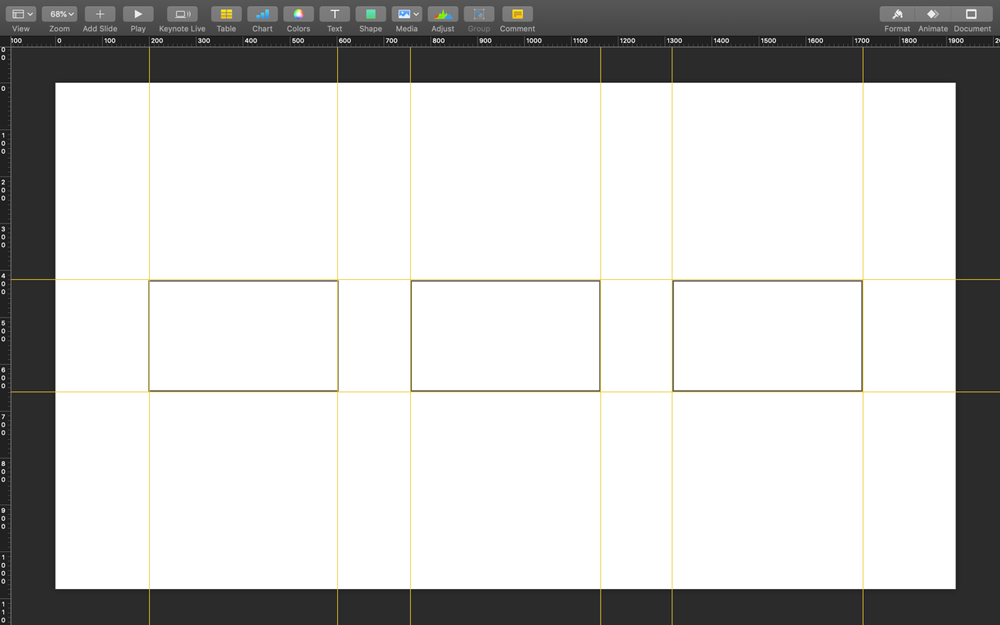Viewport: 1000px width, 625px height.
Task: Start Keynote Live presentation
Action: pyautogui.click(x=182, y=14)
